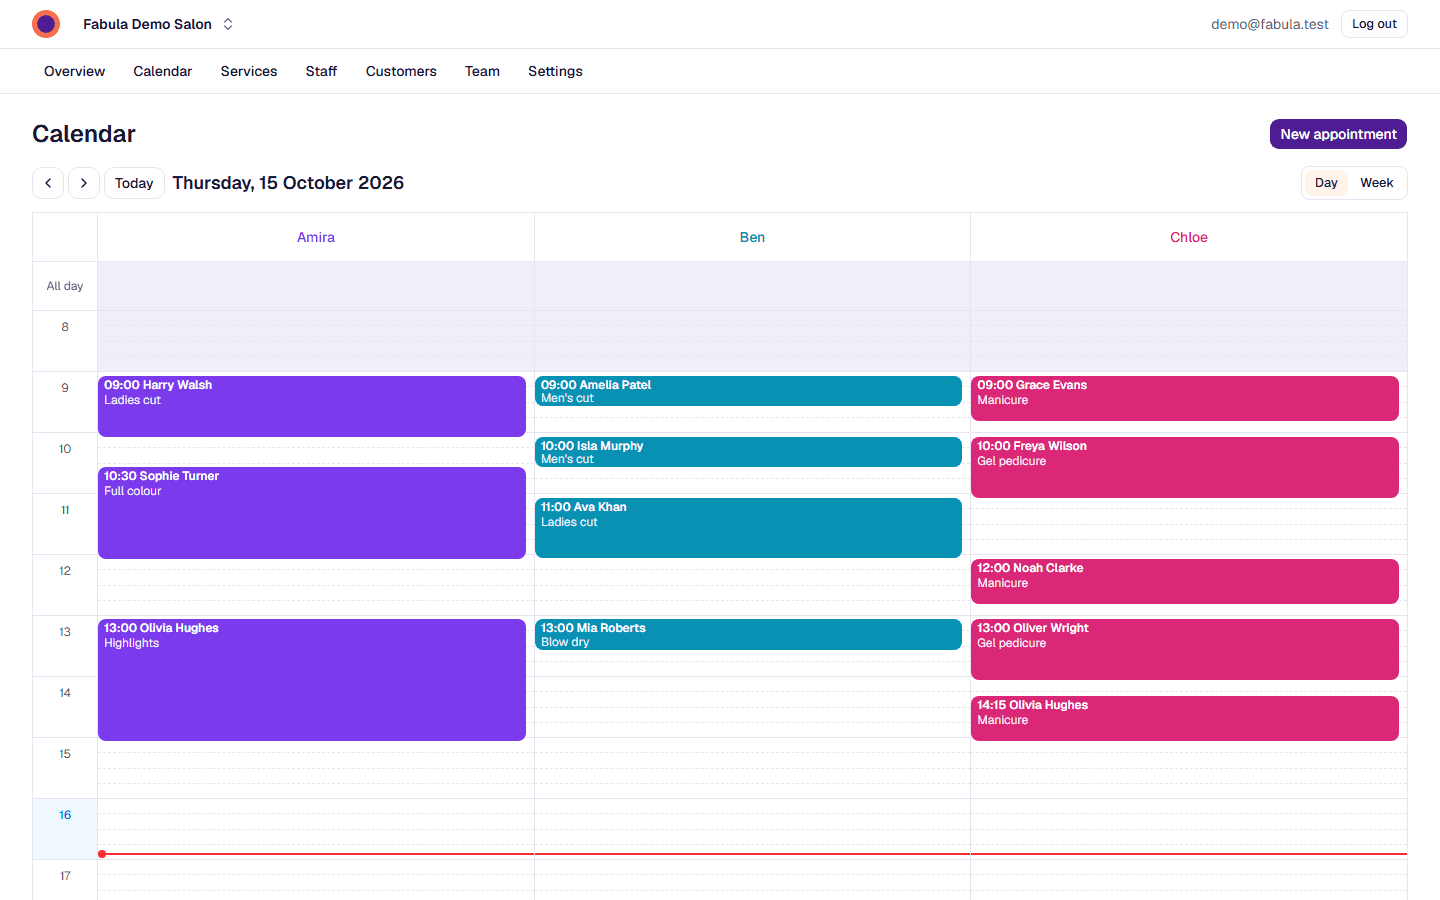Image resolution: width=1440 pixels, height=900 pixels.
Task: Click the New appointment button
Action: (1338, 134)
